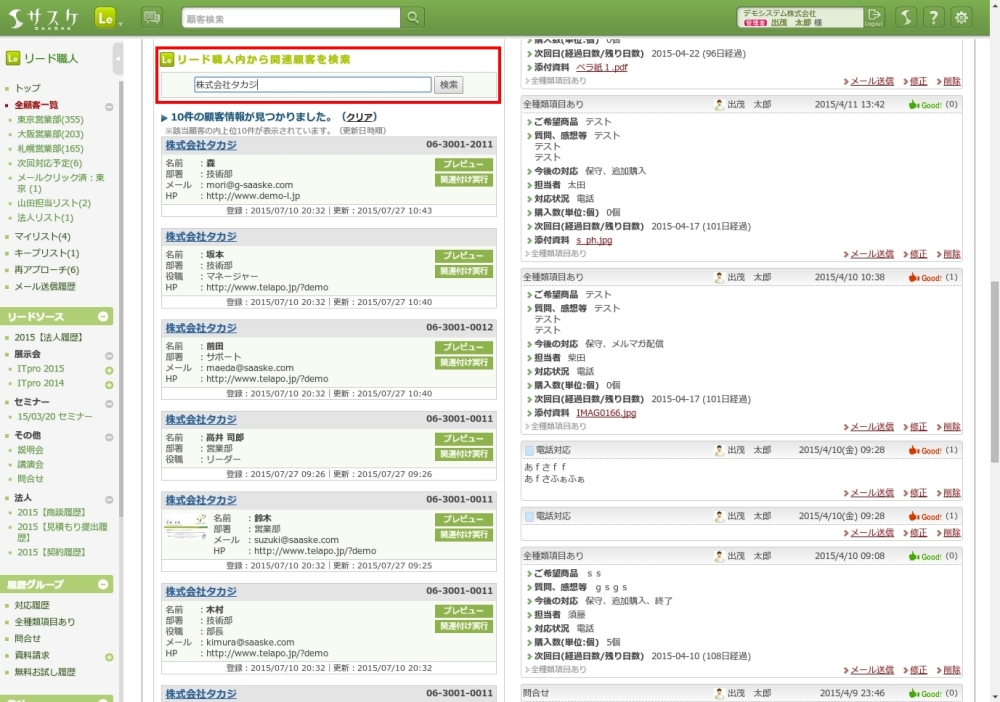Collapse the 全顧客一覧 tree group

pyautogui.click(x=109, y=106)
